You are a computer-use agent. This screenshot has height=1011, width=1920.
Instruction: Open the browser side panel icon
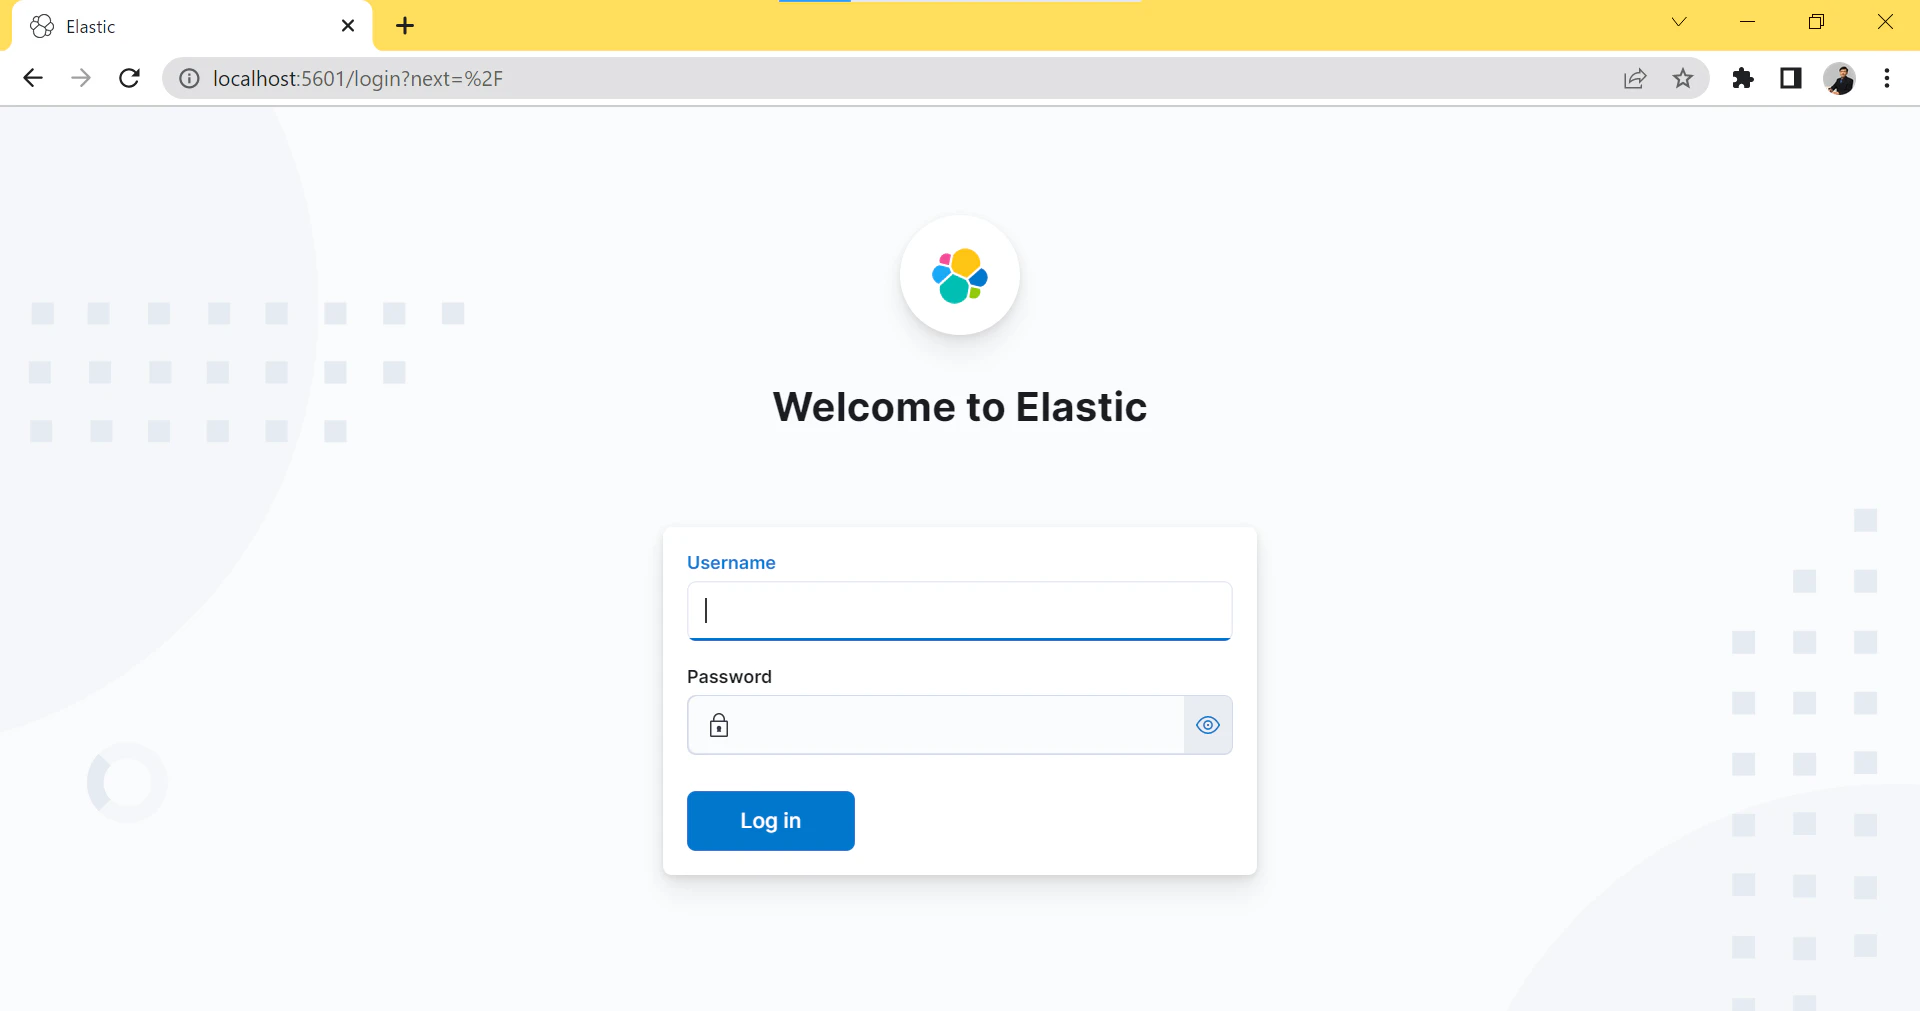click(x=1791, y=78)
